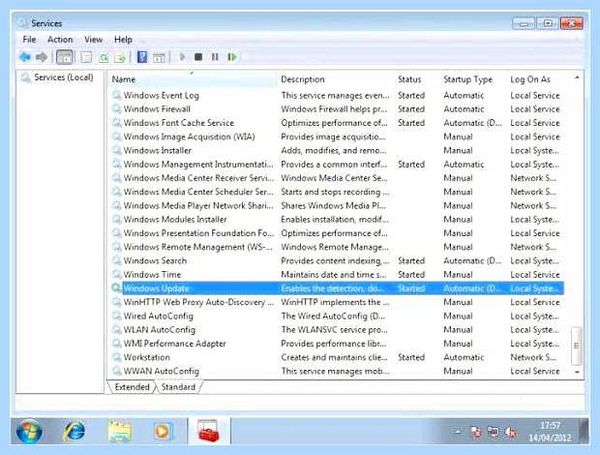Click the Workstation service gear icon

pos(116,357)
